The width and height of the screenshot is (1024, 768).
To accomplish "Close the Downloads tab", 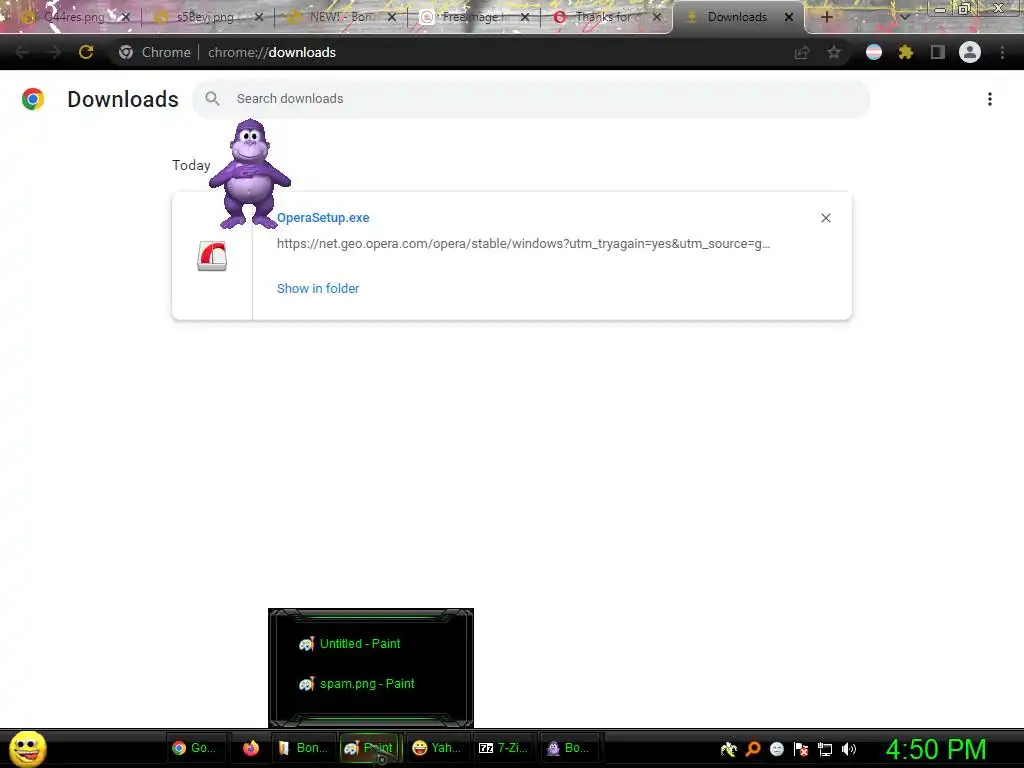I will click(789, 17).
